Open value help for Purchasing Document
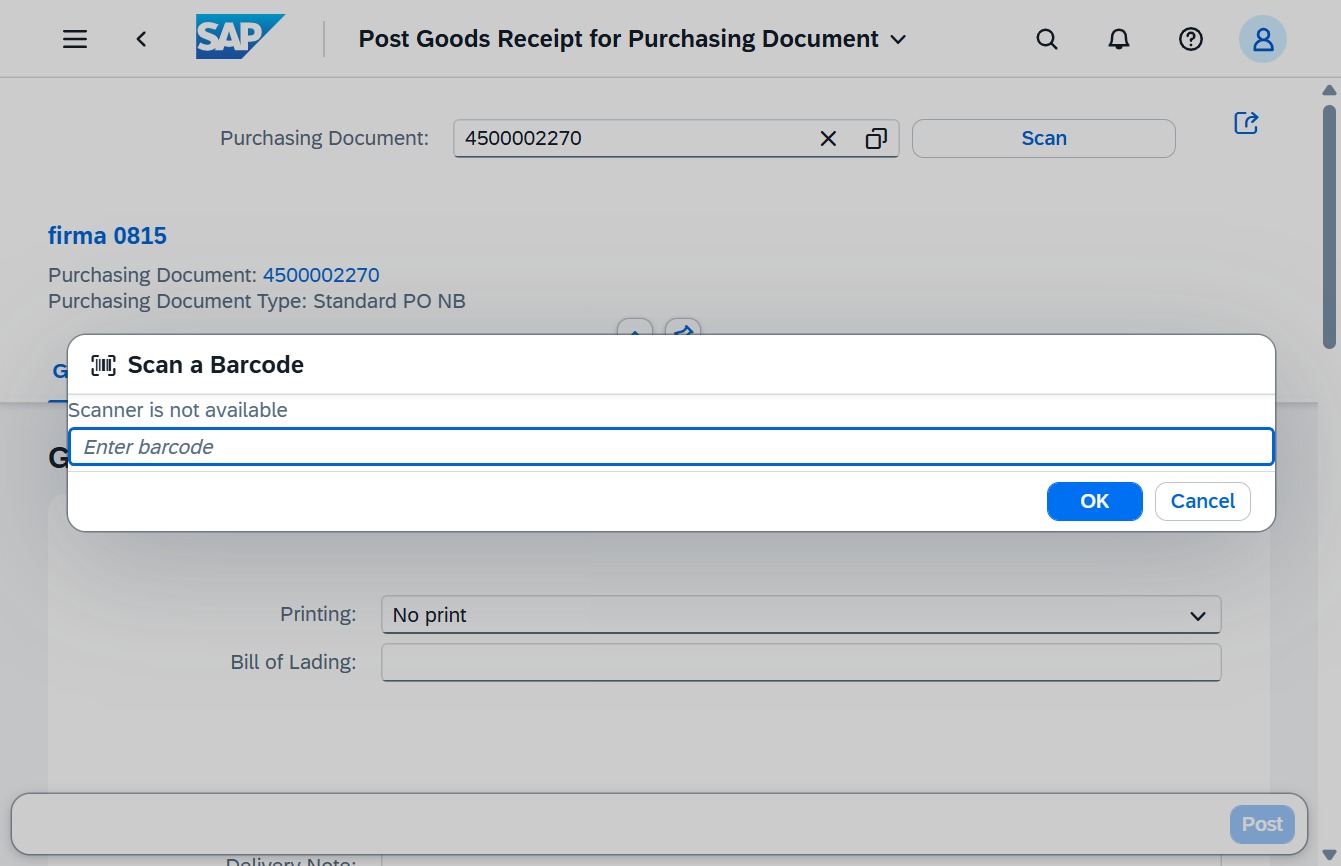Viewport: 1341px width, 866px height. tap(876, 139)
